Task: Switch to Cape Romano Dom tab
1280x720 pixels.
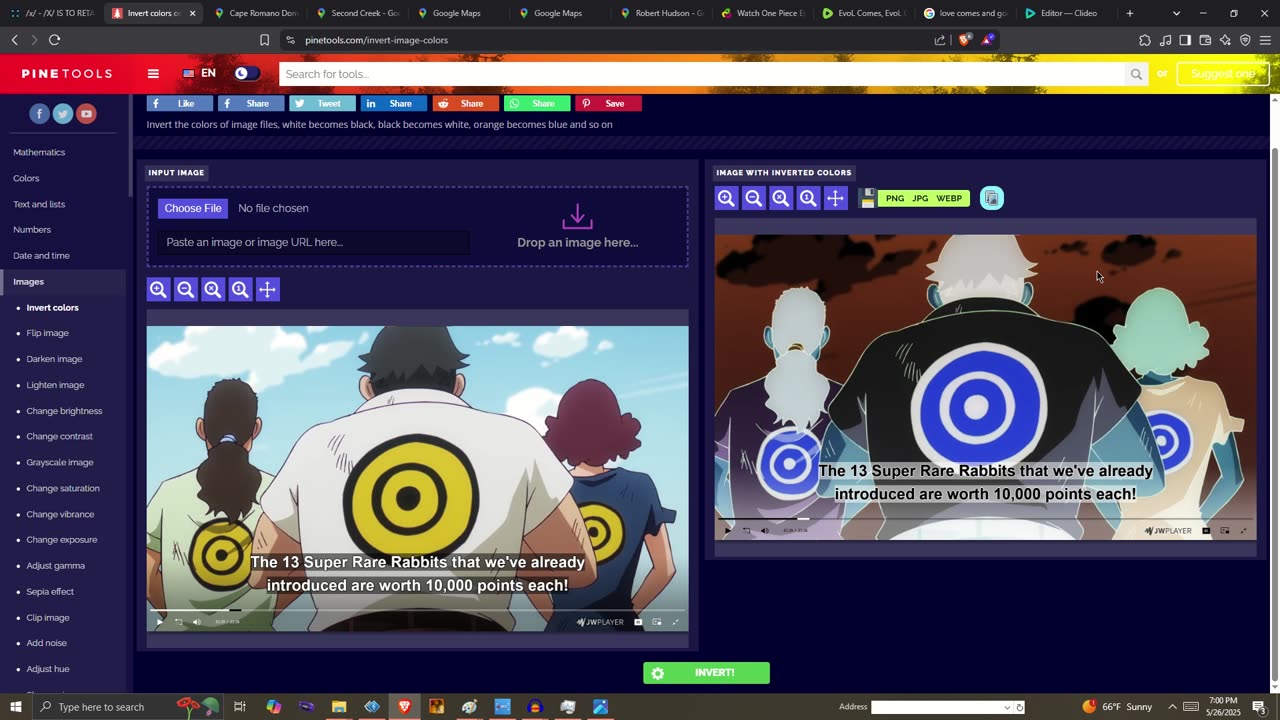Action: (255, 13)
